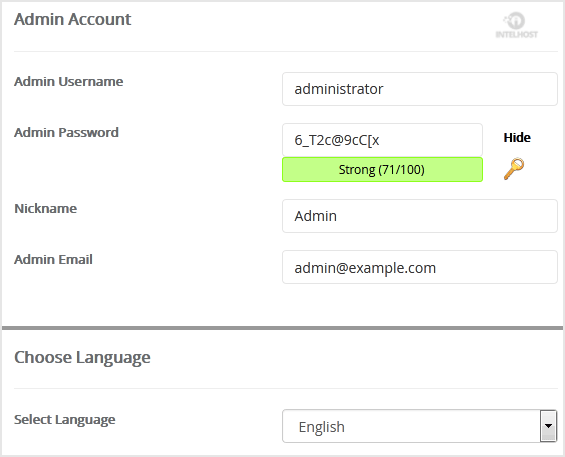
Task: Focus the Admin Password input field
Action: (382, 140)
